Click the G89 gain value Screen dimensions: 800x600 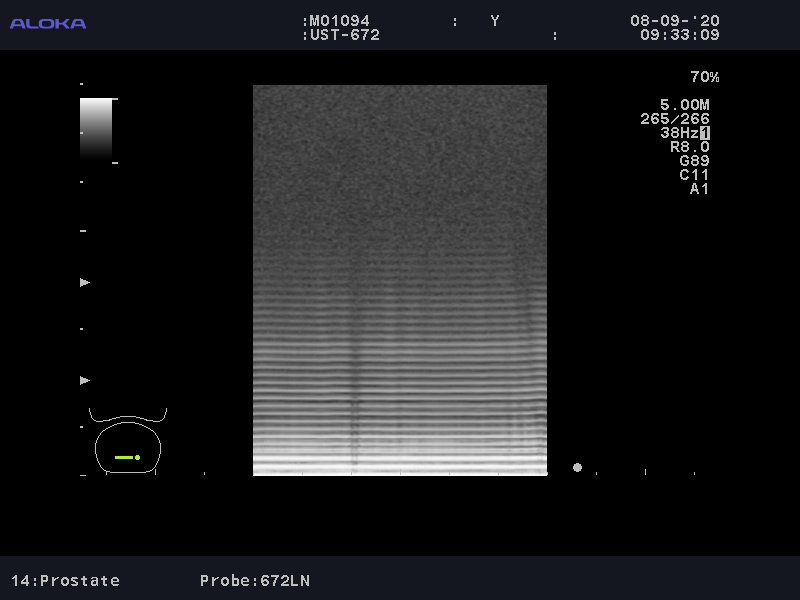point(694,161)
